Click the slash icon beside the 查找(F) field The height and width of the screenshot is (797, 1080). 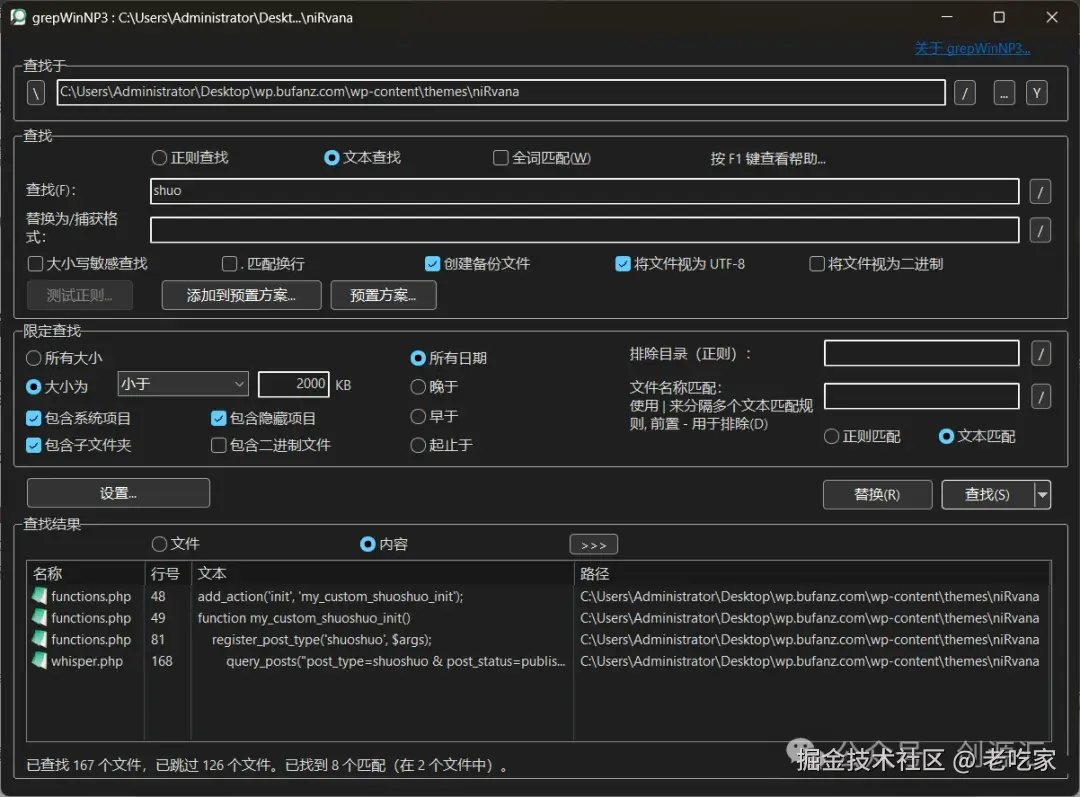(x=1040, y=190)
